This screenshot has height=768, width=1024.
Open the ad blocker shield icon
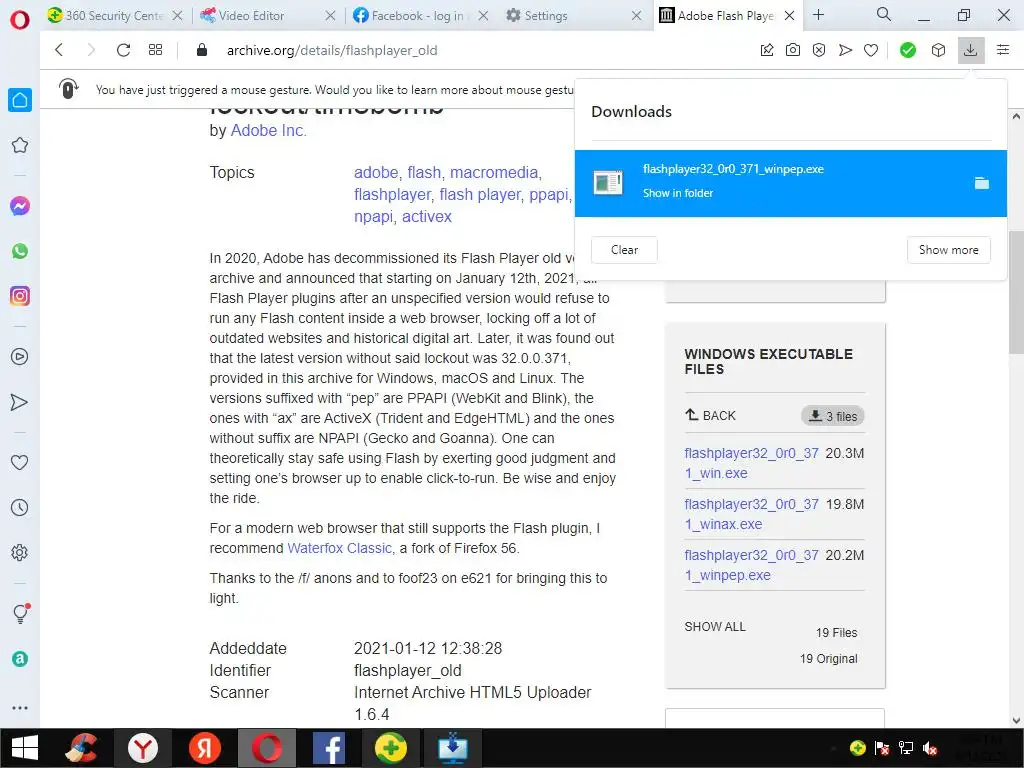pyautogui.click(x=819, y=50)
